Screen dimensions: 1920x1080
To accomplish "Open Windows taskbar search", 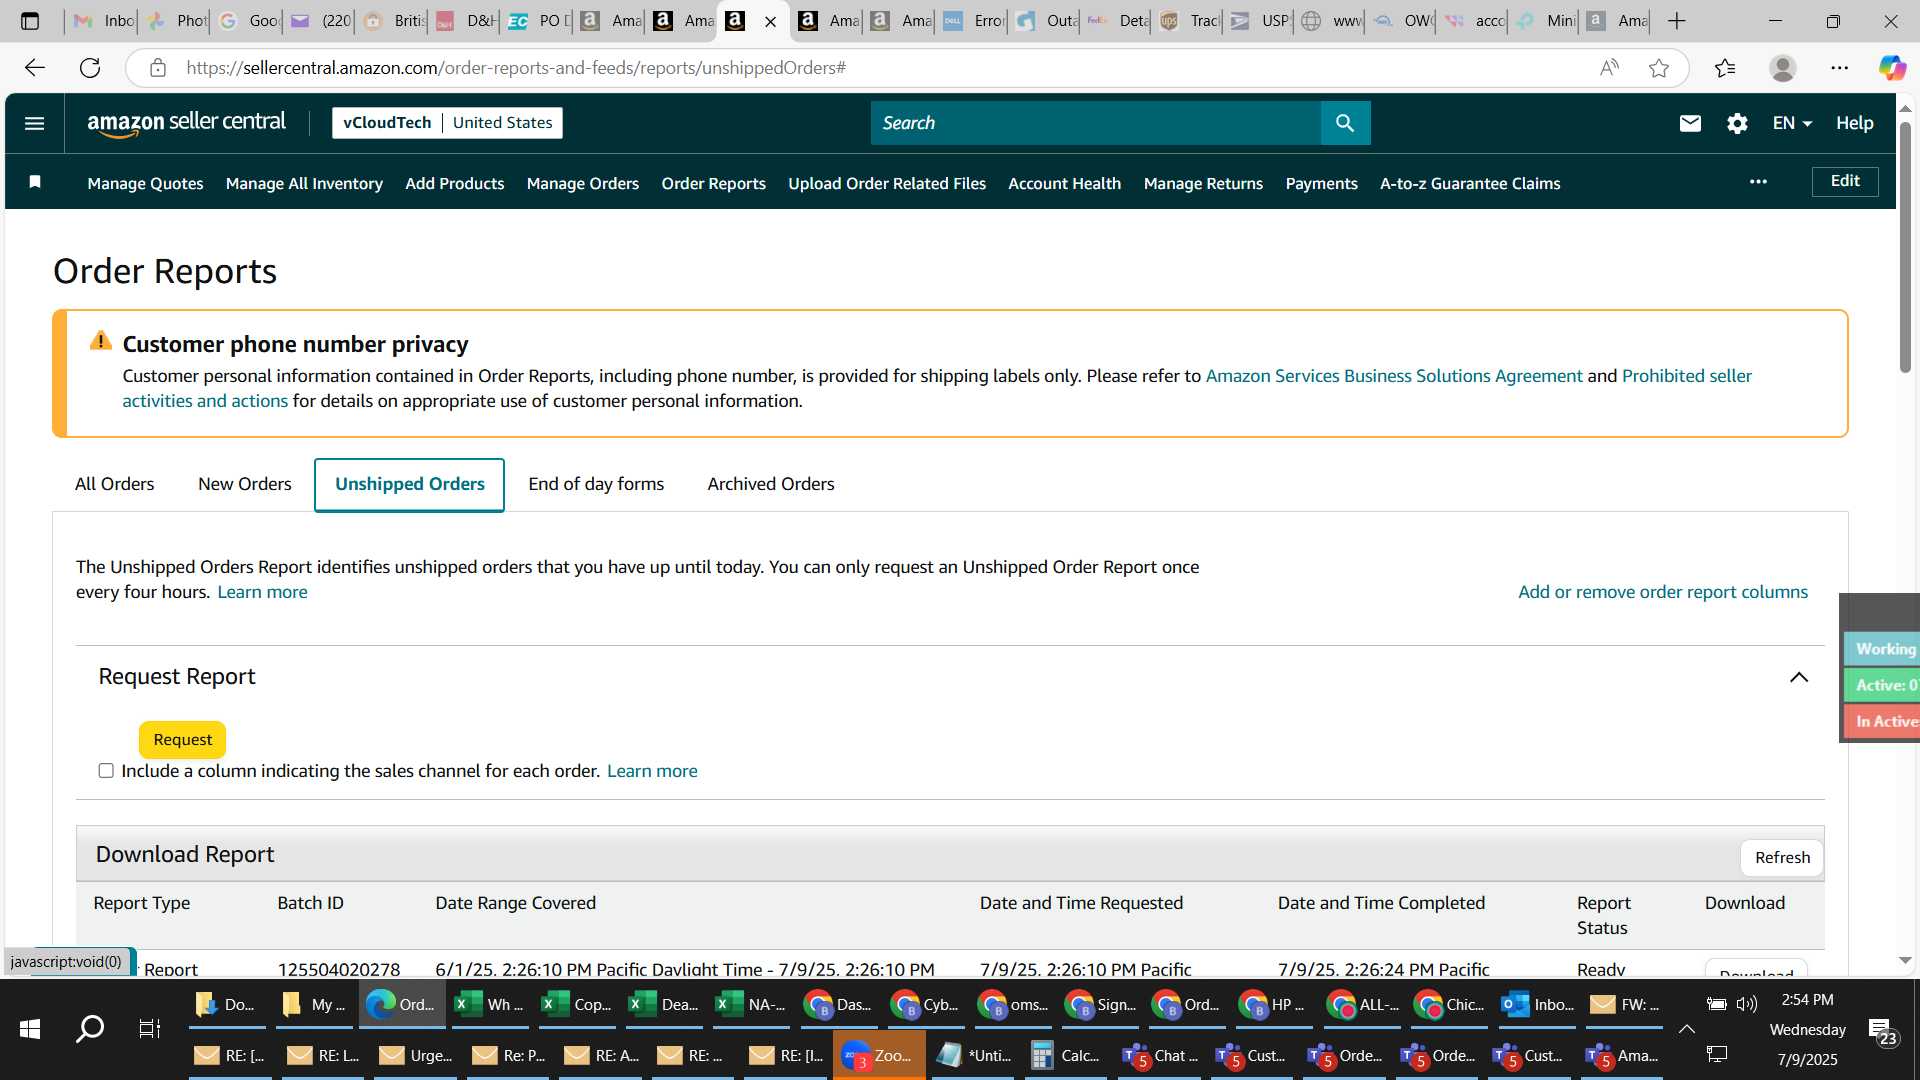I will (x=90, y=1029).
